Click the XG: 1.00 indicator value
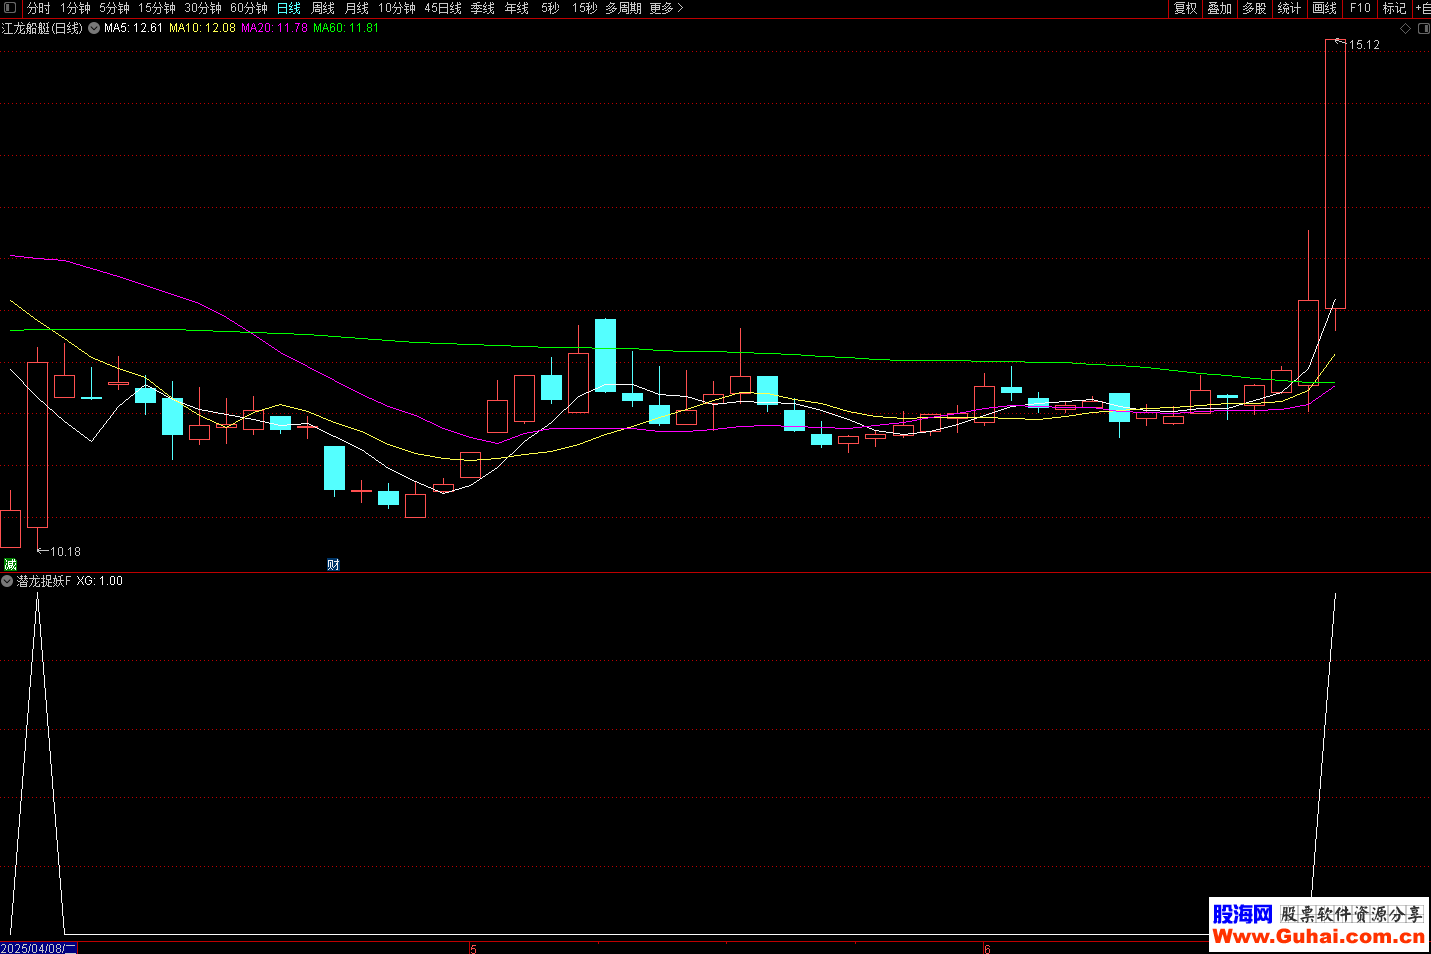This screenshot has width=1431, height=954. 99,581
